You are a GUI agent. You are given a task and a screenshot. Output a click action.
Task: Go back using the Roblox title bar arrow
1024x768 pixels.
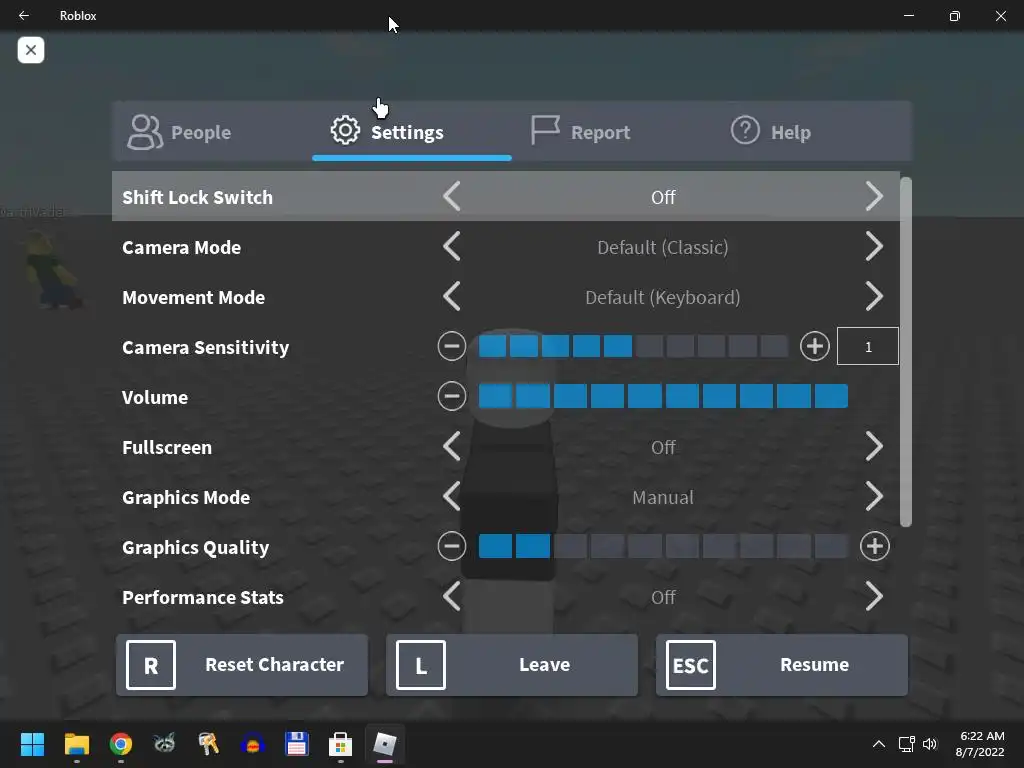pyautogui.click(x=24, y=15)
